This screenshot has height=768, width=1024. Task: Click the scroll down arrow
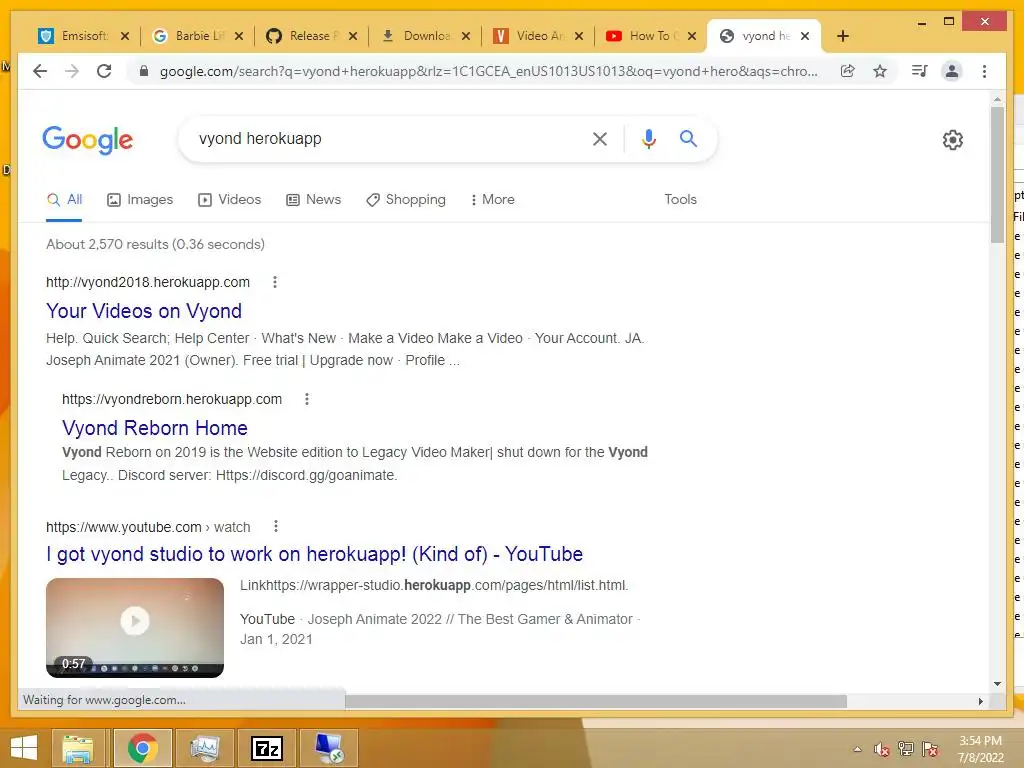[997, 684]
